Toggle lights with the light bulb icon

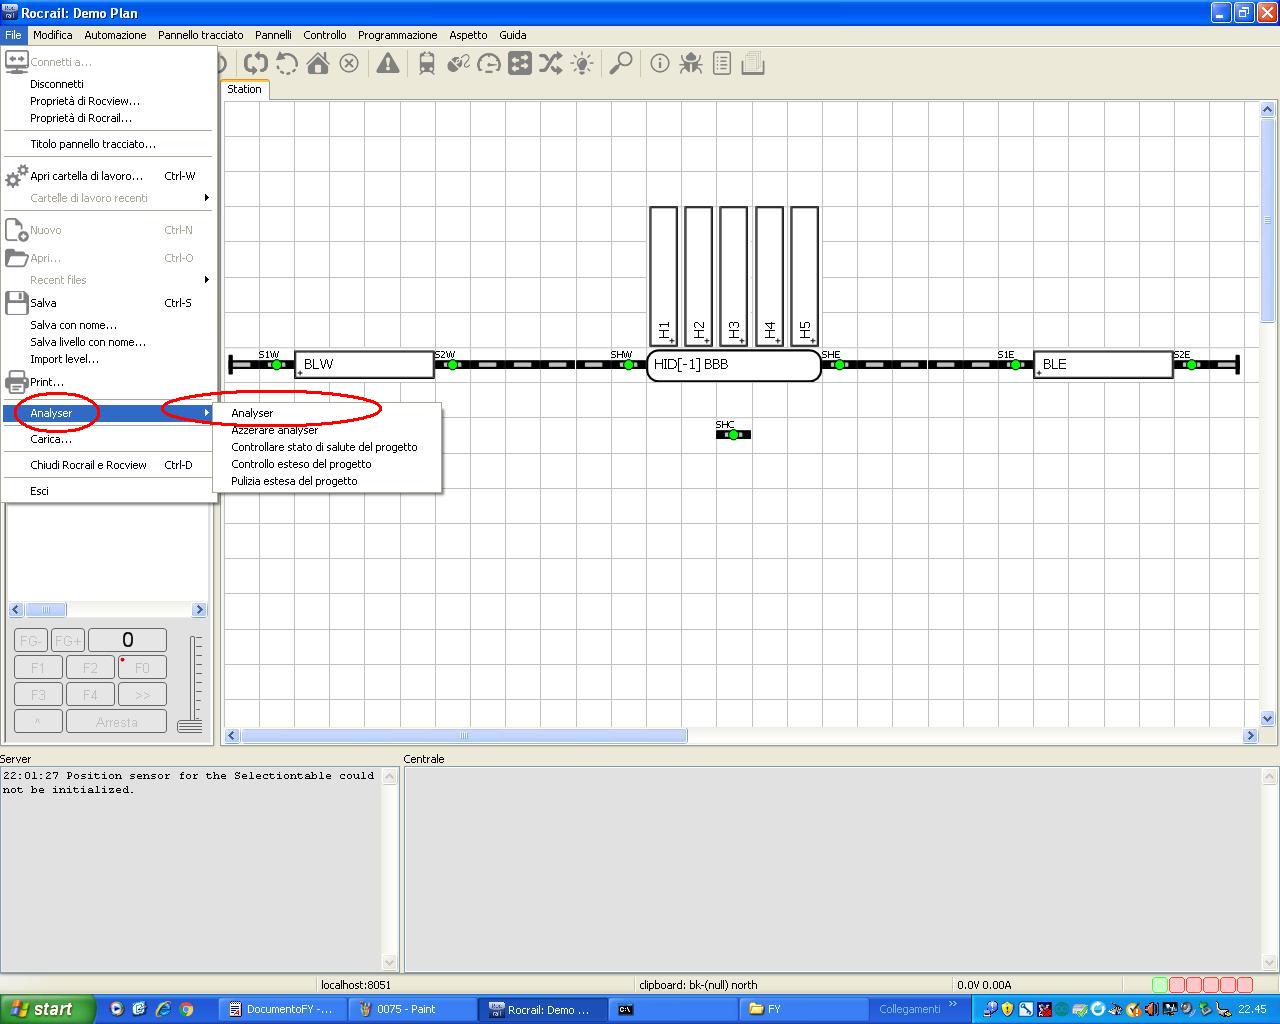pyautogui.click(x=582, y=64)
